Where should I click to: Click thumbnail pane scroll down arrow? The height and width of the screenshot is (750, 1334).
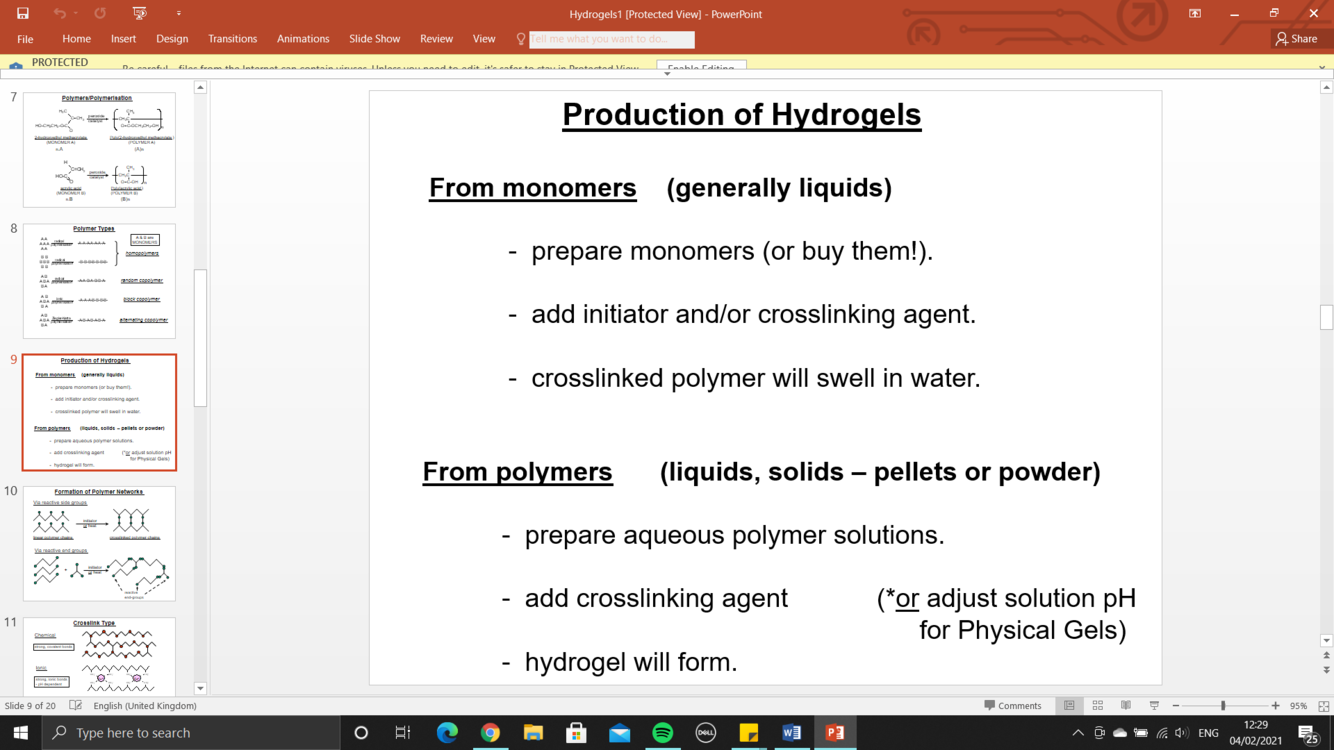click(200, 688)
